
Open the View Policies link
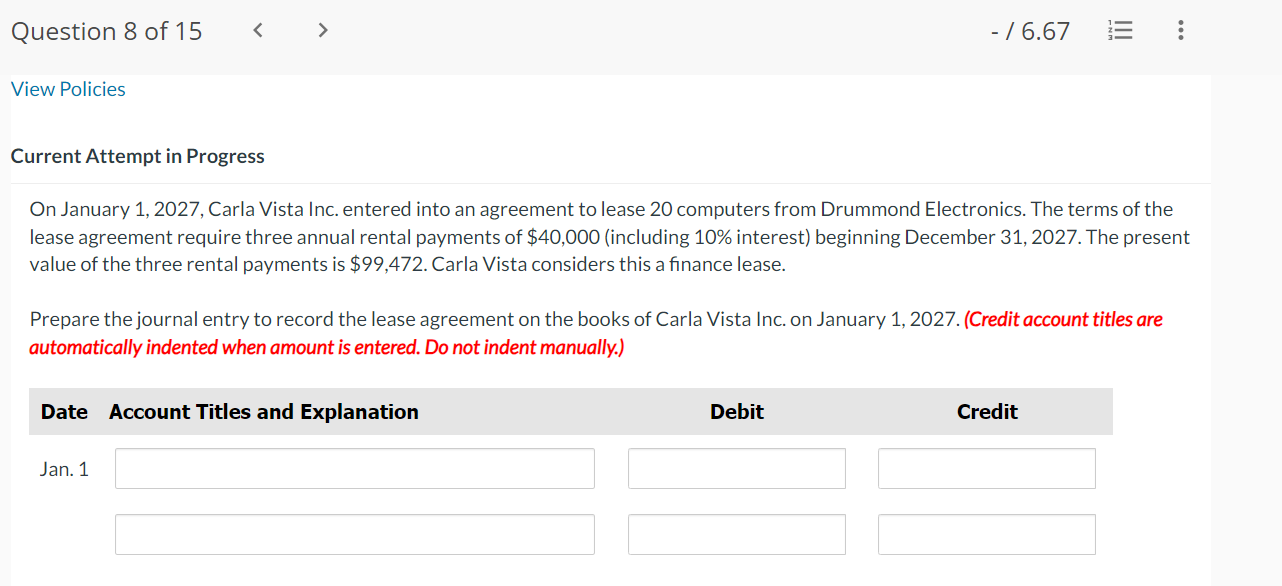coord(68,89)
